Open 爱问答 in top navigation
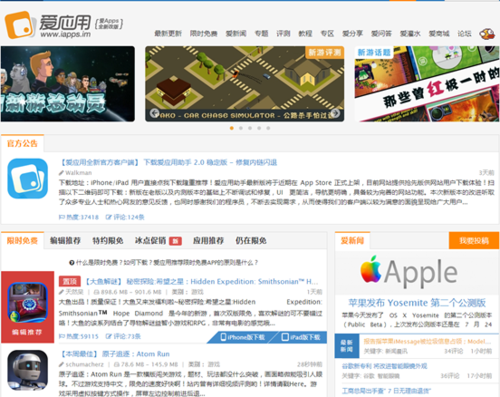 pos(381,33)
